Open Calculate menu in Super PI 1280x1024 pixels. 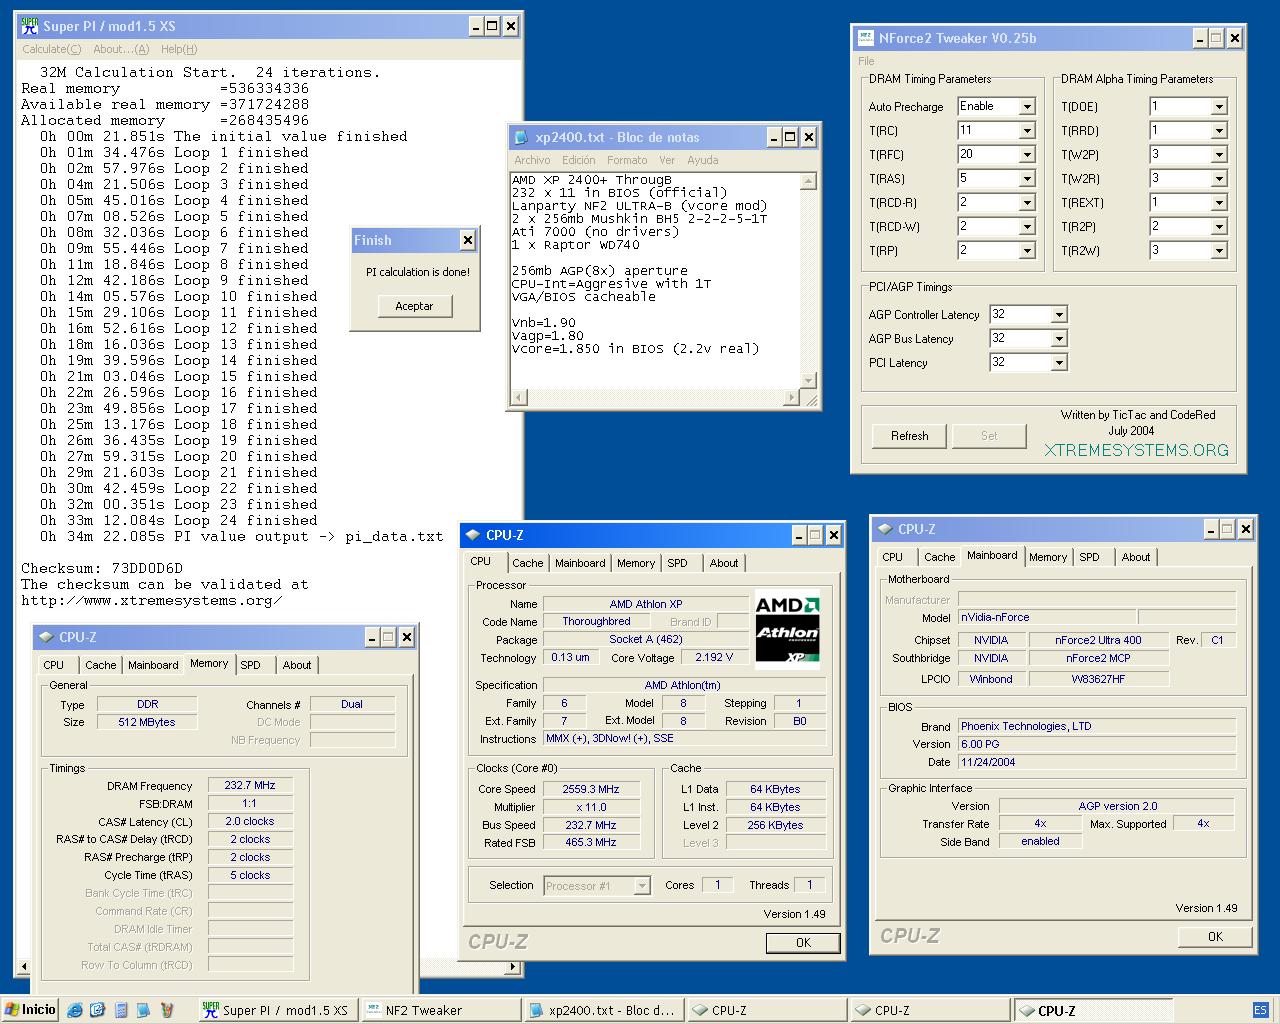click(x=52, y=49)
